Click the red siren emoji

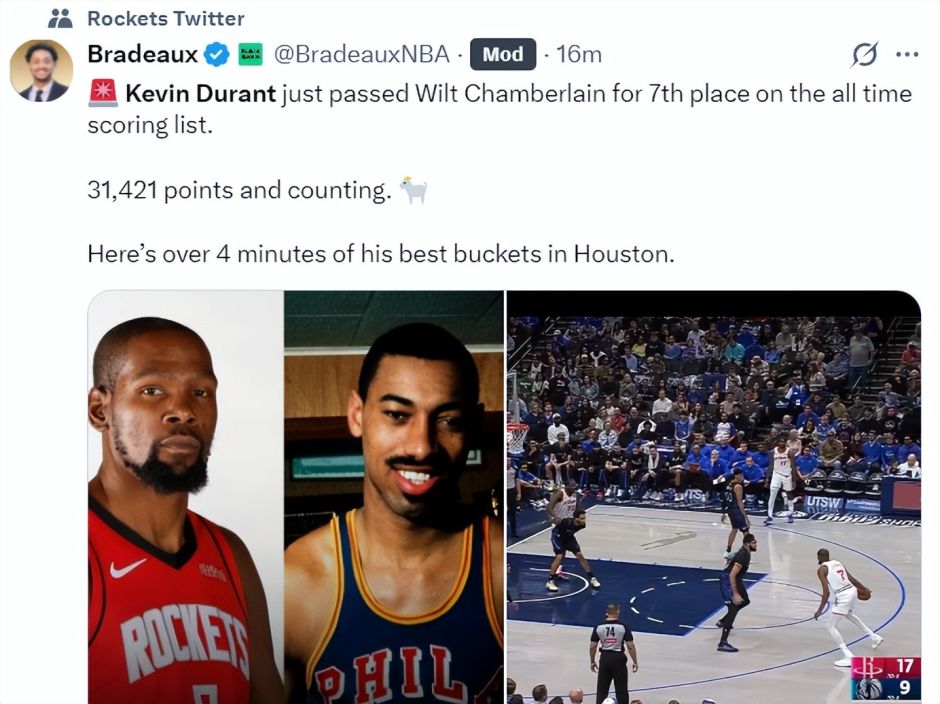[103, 94]
